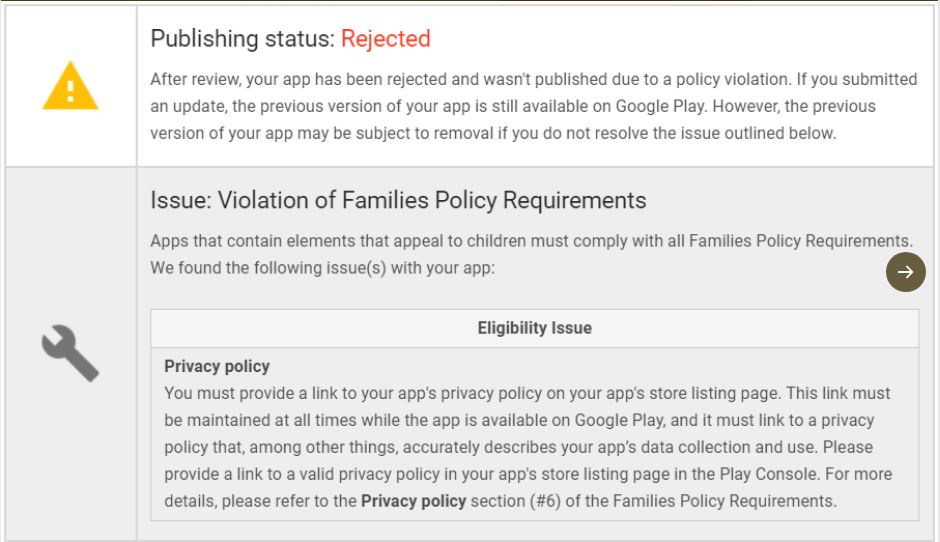Image resolution: width=940 pixels, height=542 pixels.
Task: Click the red Rejected status text
Action: (385, 38)
